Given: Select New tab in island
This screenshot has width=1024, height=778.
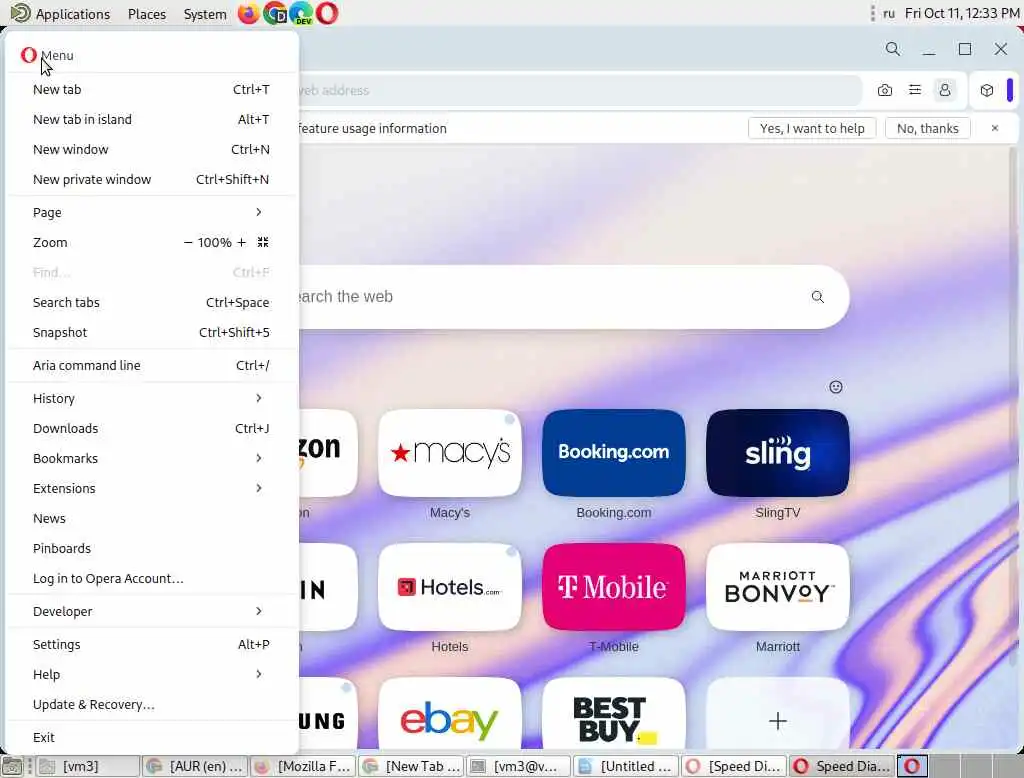Looking at the screenshot, I should (152, 120).
